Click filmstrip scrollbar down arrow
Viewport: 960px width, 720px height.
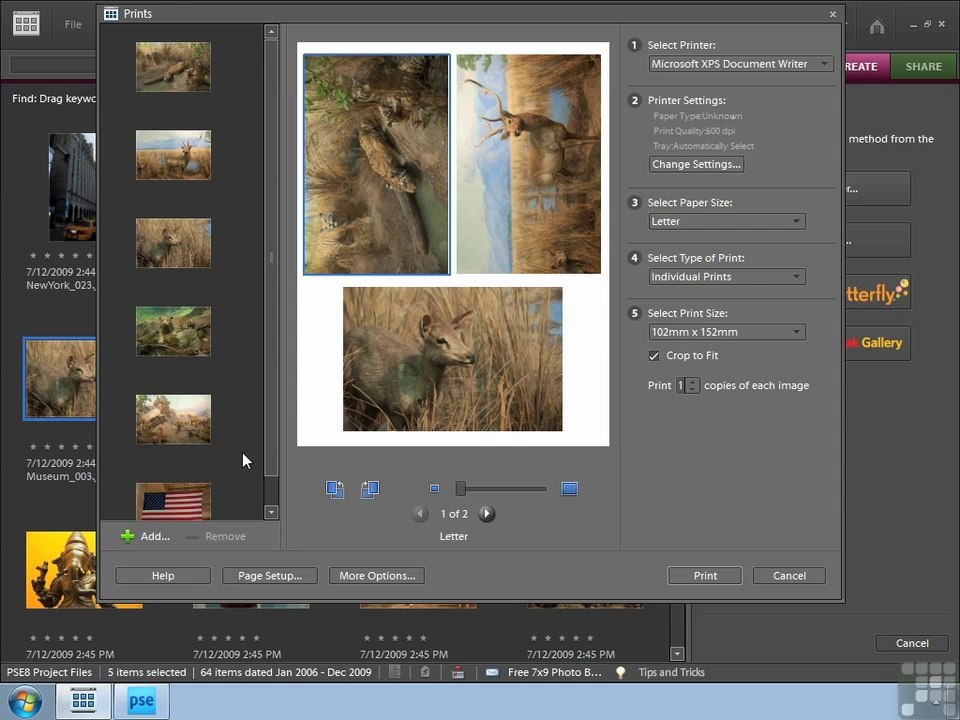point(271,512)
